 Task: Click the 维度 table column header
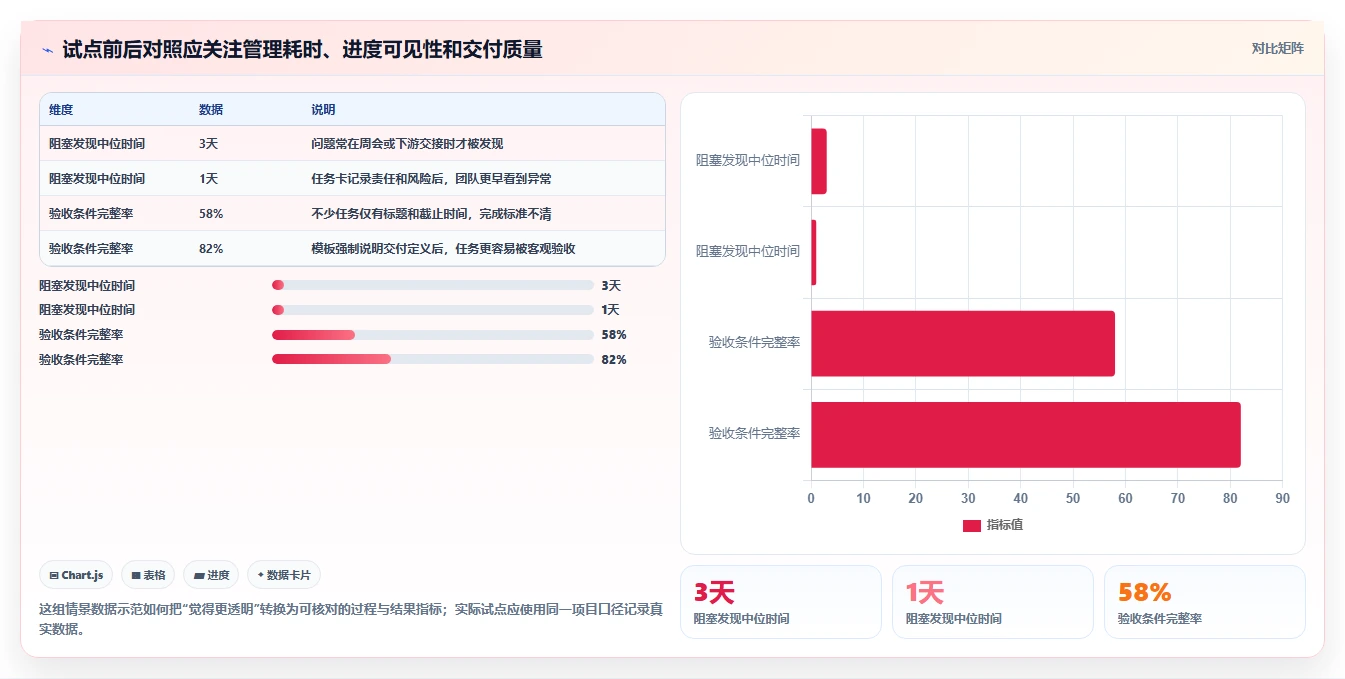pyautogui.click(x=61, y=110)
